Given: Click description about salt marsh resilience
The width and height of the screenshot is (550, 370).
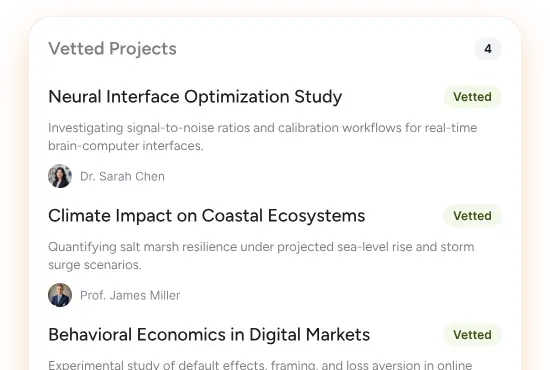Looking at the screenshot, I should coord(261,256).
